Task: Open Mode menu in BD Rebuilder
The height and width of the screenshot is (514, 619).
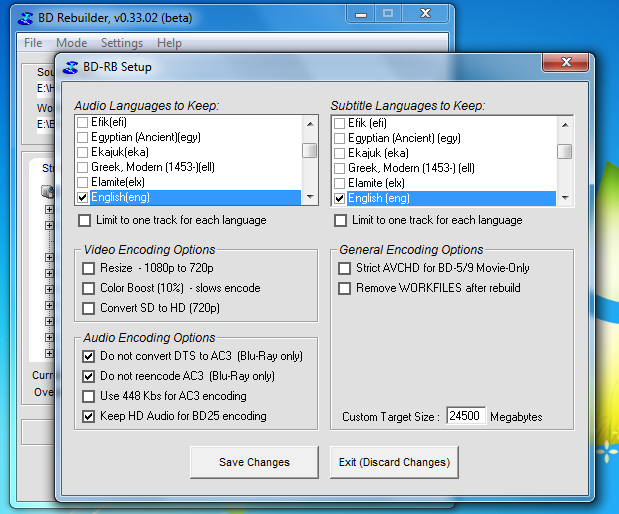Action: pyautogui.click(x=71, y=43)
